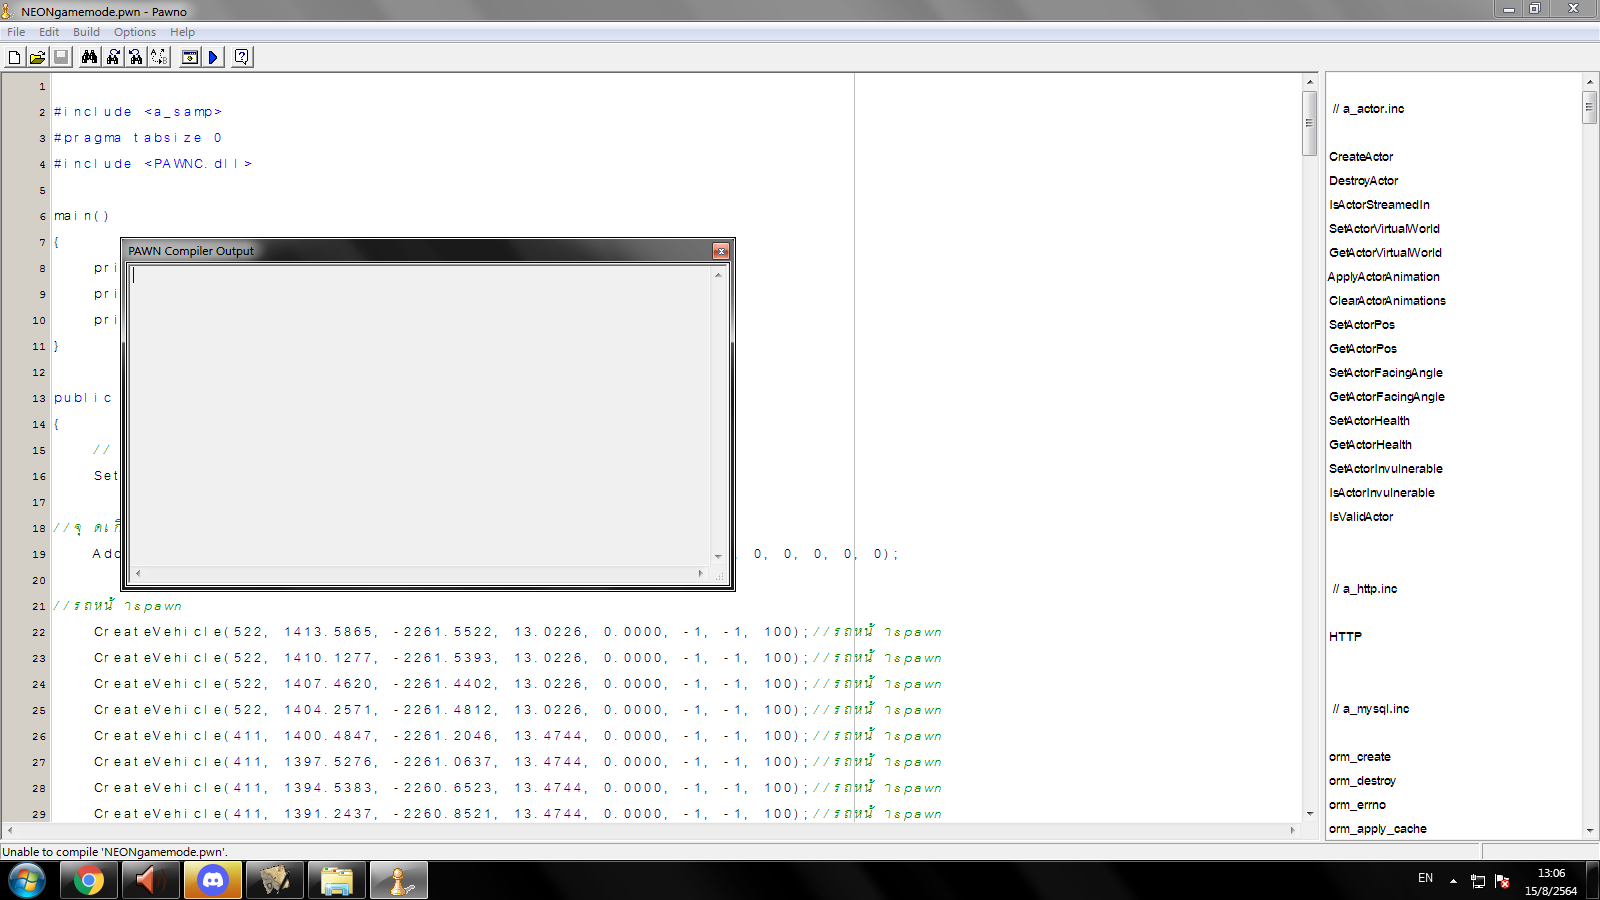The height and width of the screenshot is (900, 1600).
Task: Select HTTP in the function list
Action: [x=1345, y=637]
